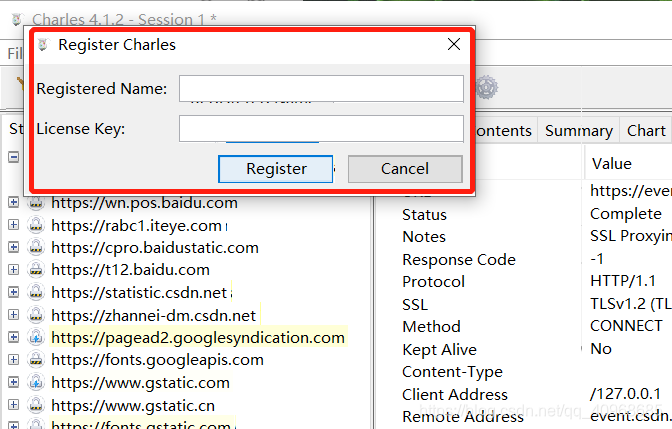Click the Value column header
Viewport: 672px width, 429px height.
point(612,164)
